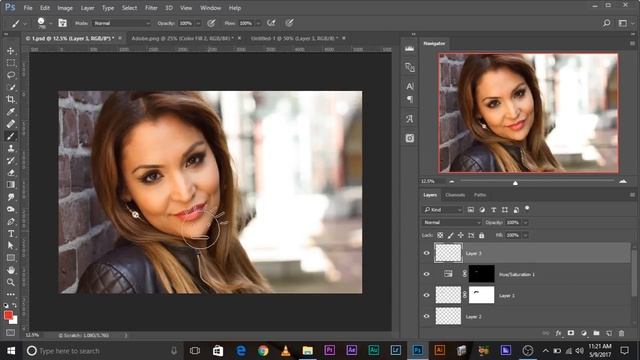The width and height of the screenshot is (640, 360).
Task: Select the Eyedropper tool
Action: [11, 111]
